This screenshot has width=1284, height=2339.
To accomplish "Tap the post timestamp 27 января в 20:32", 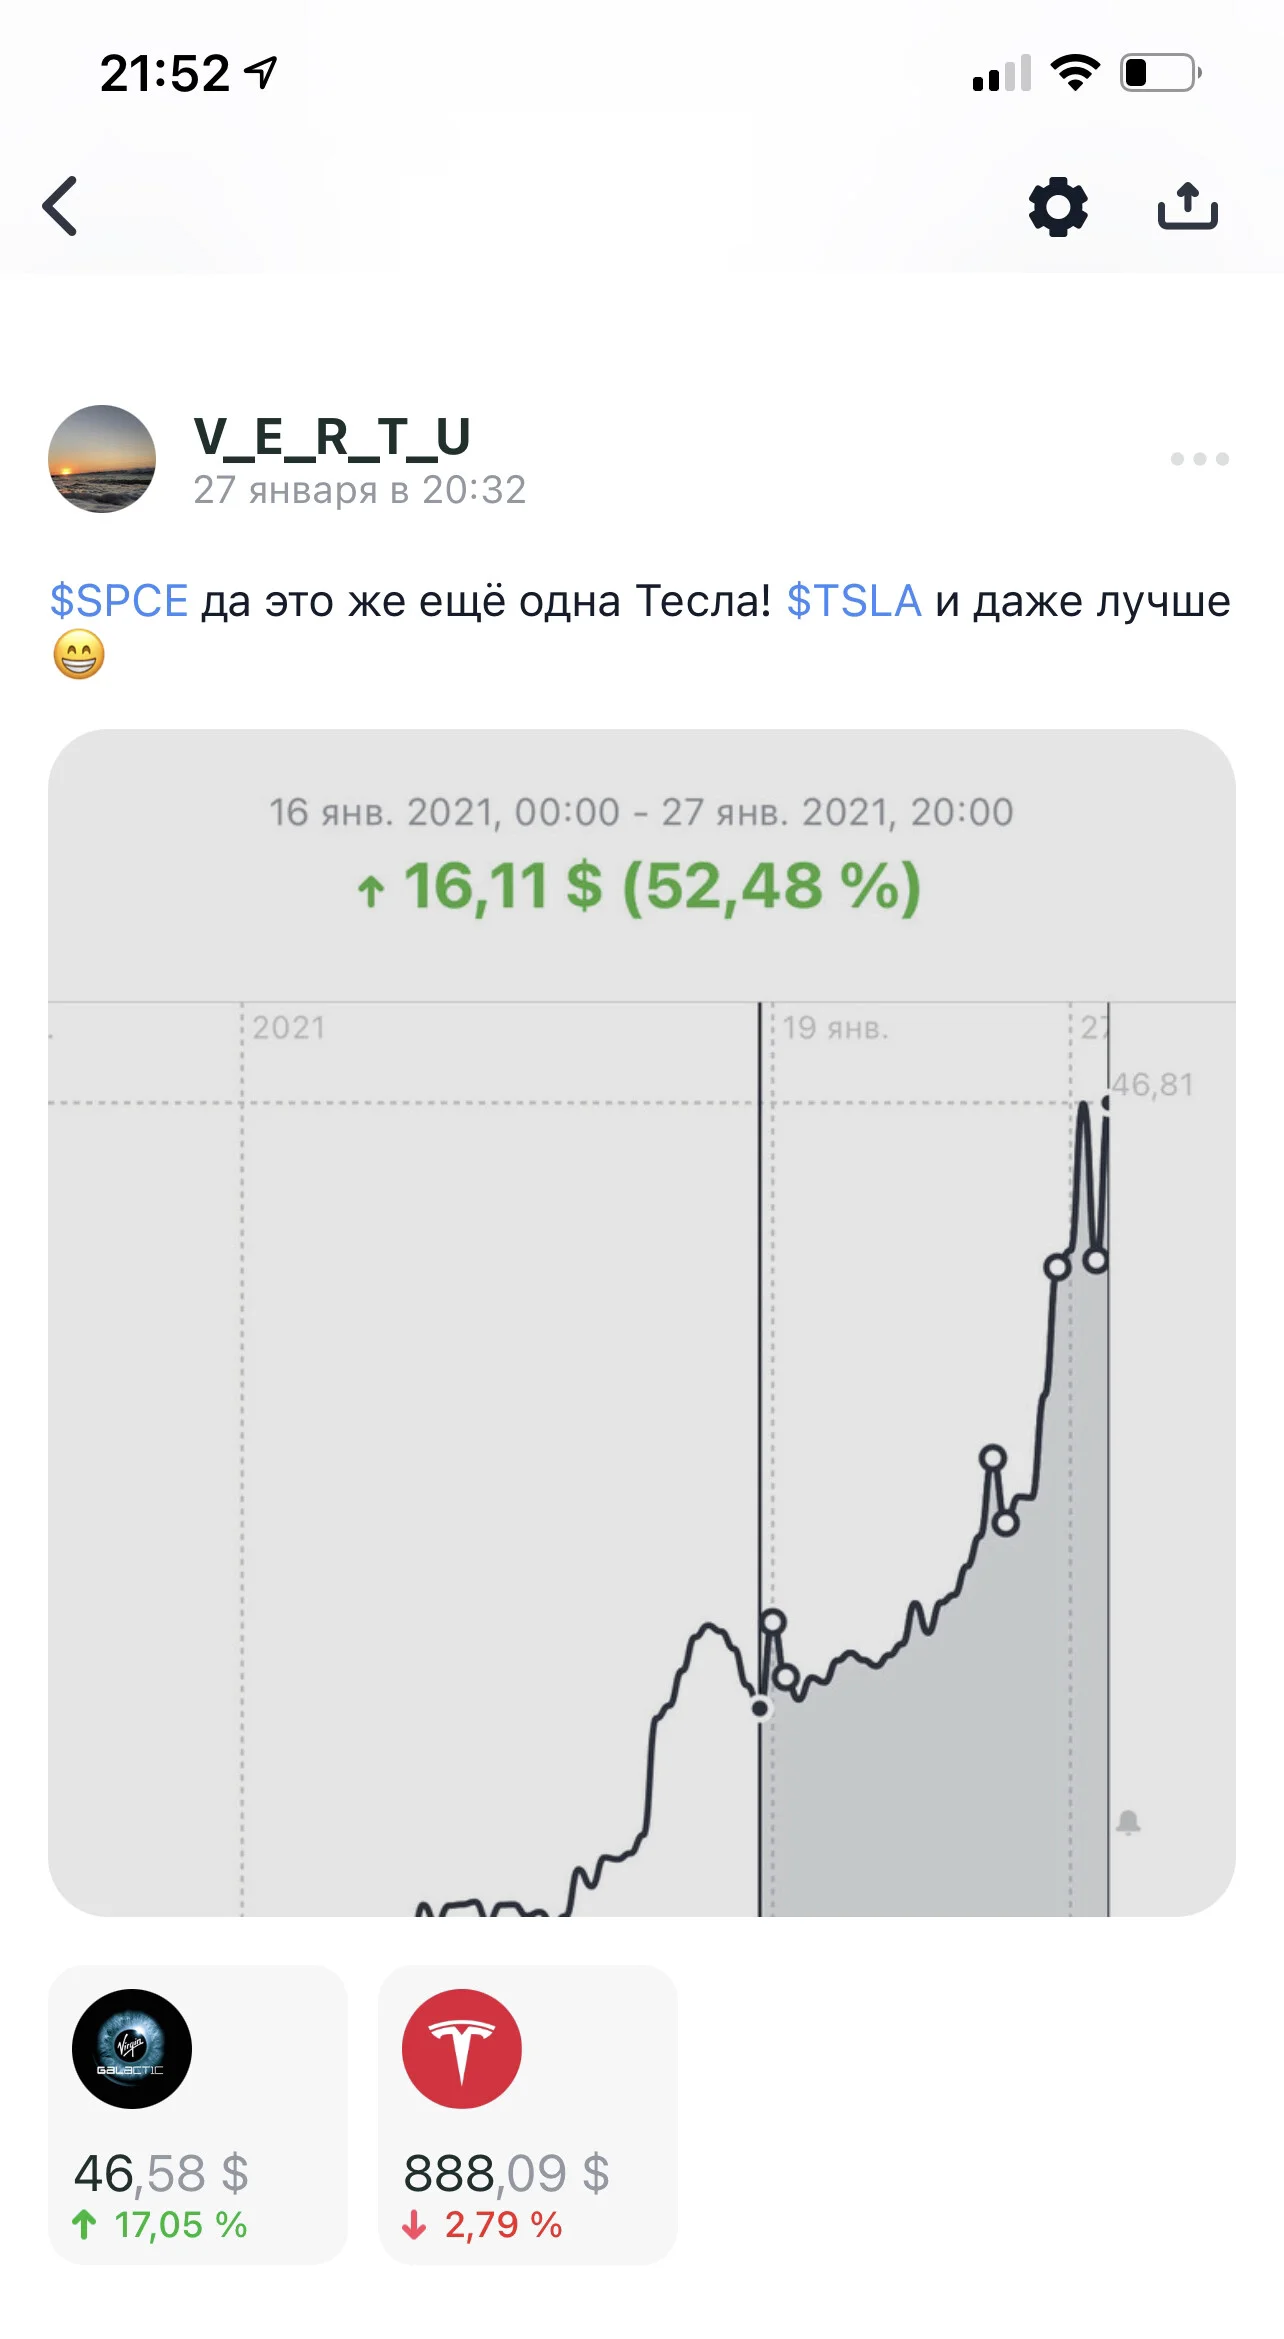I will (360, 490).
